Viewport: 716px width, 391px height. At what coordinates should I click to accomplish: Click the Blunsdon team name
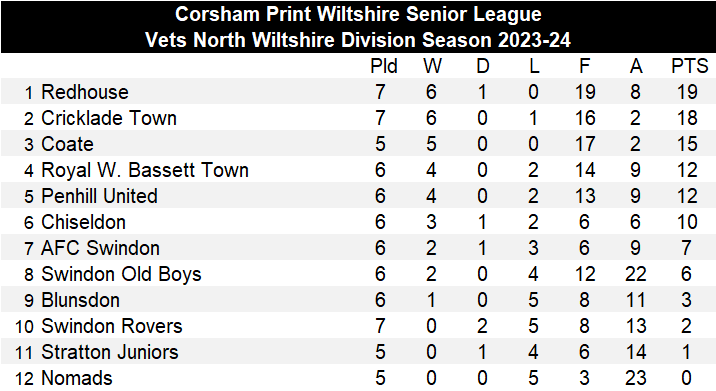81,301
